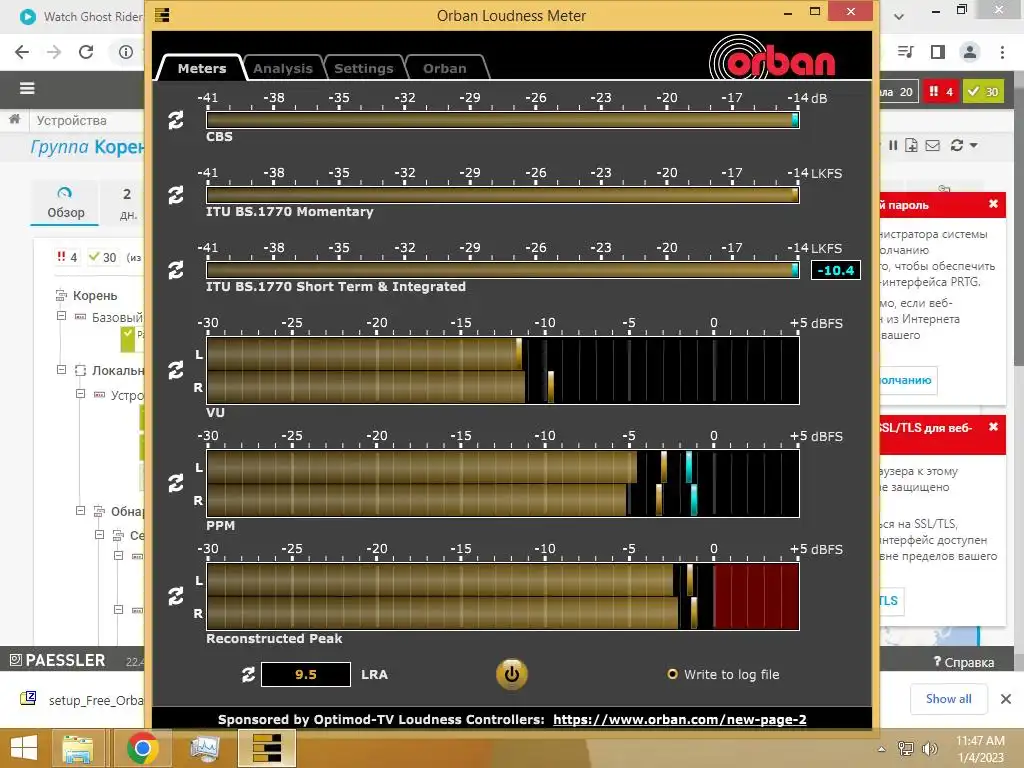This screenshot has width=1024, height=768.
Task: Open Chrome from the taskbar
Action: (x=142, y=748)
